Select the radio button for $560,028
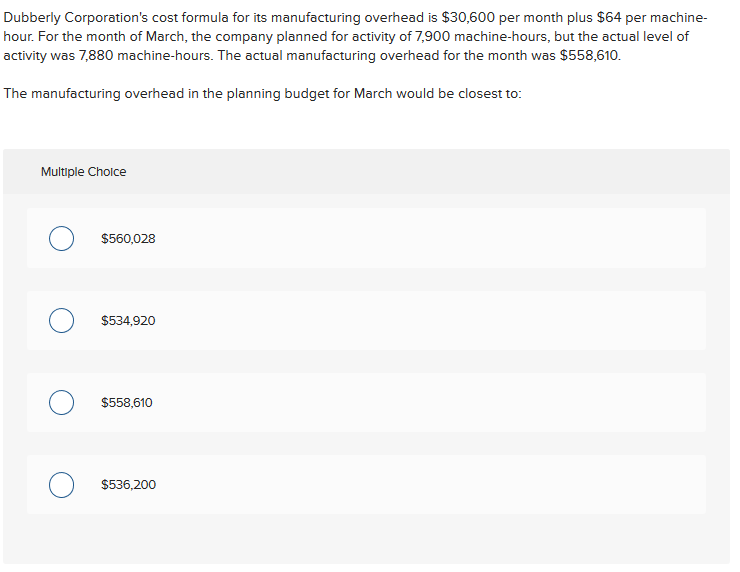The height and width of the screenshot is (572, 740). pos(62,239)
